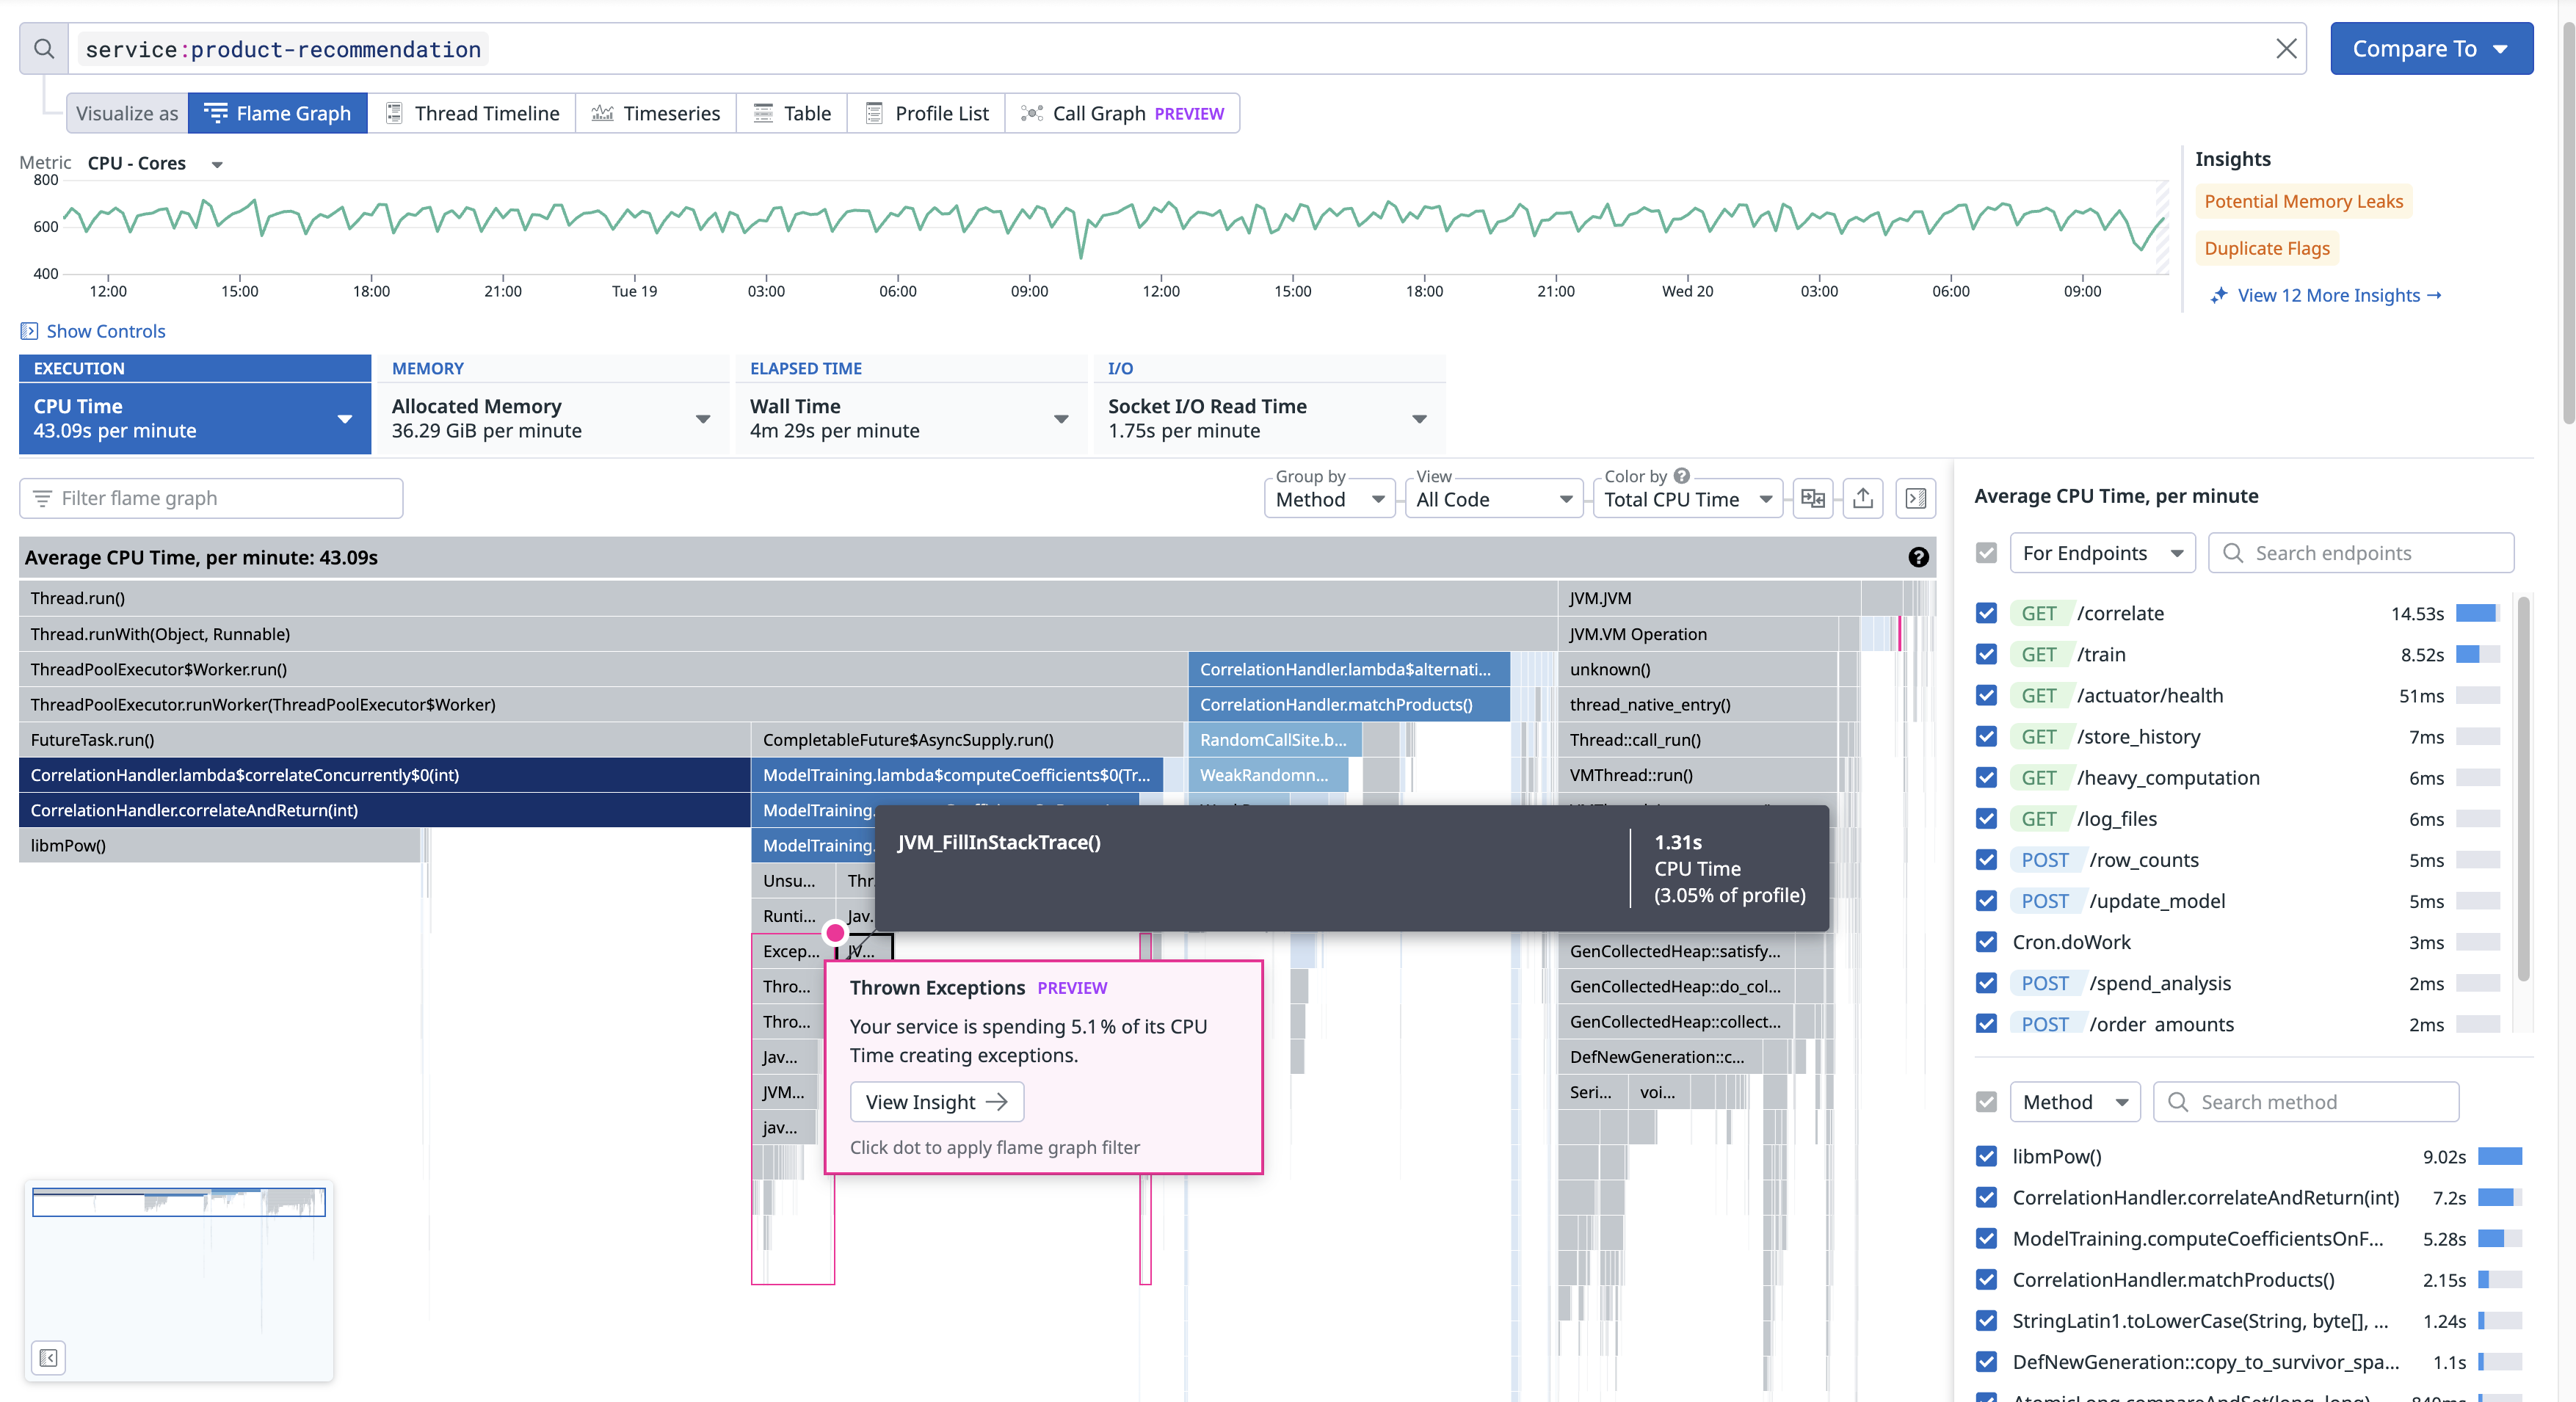Click the libPow() CPU time bar
The height and width of the screenshot is (1402, 2576).
[x=2499, y=1156]
